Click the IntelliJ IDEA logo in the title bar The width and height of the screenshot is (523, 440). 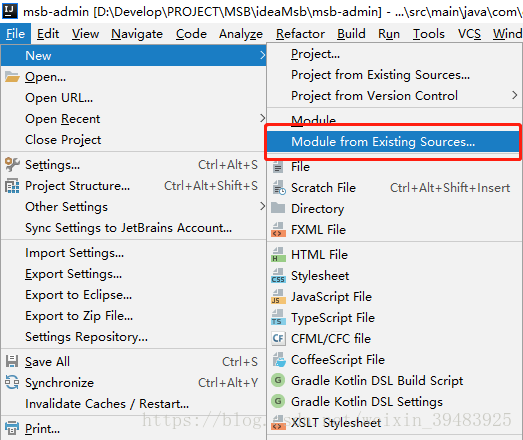pos(10,10)
